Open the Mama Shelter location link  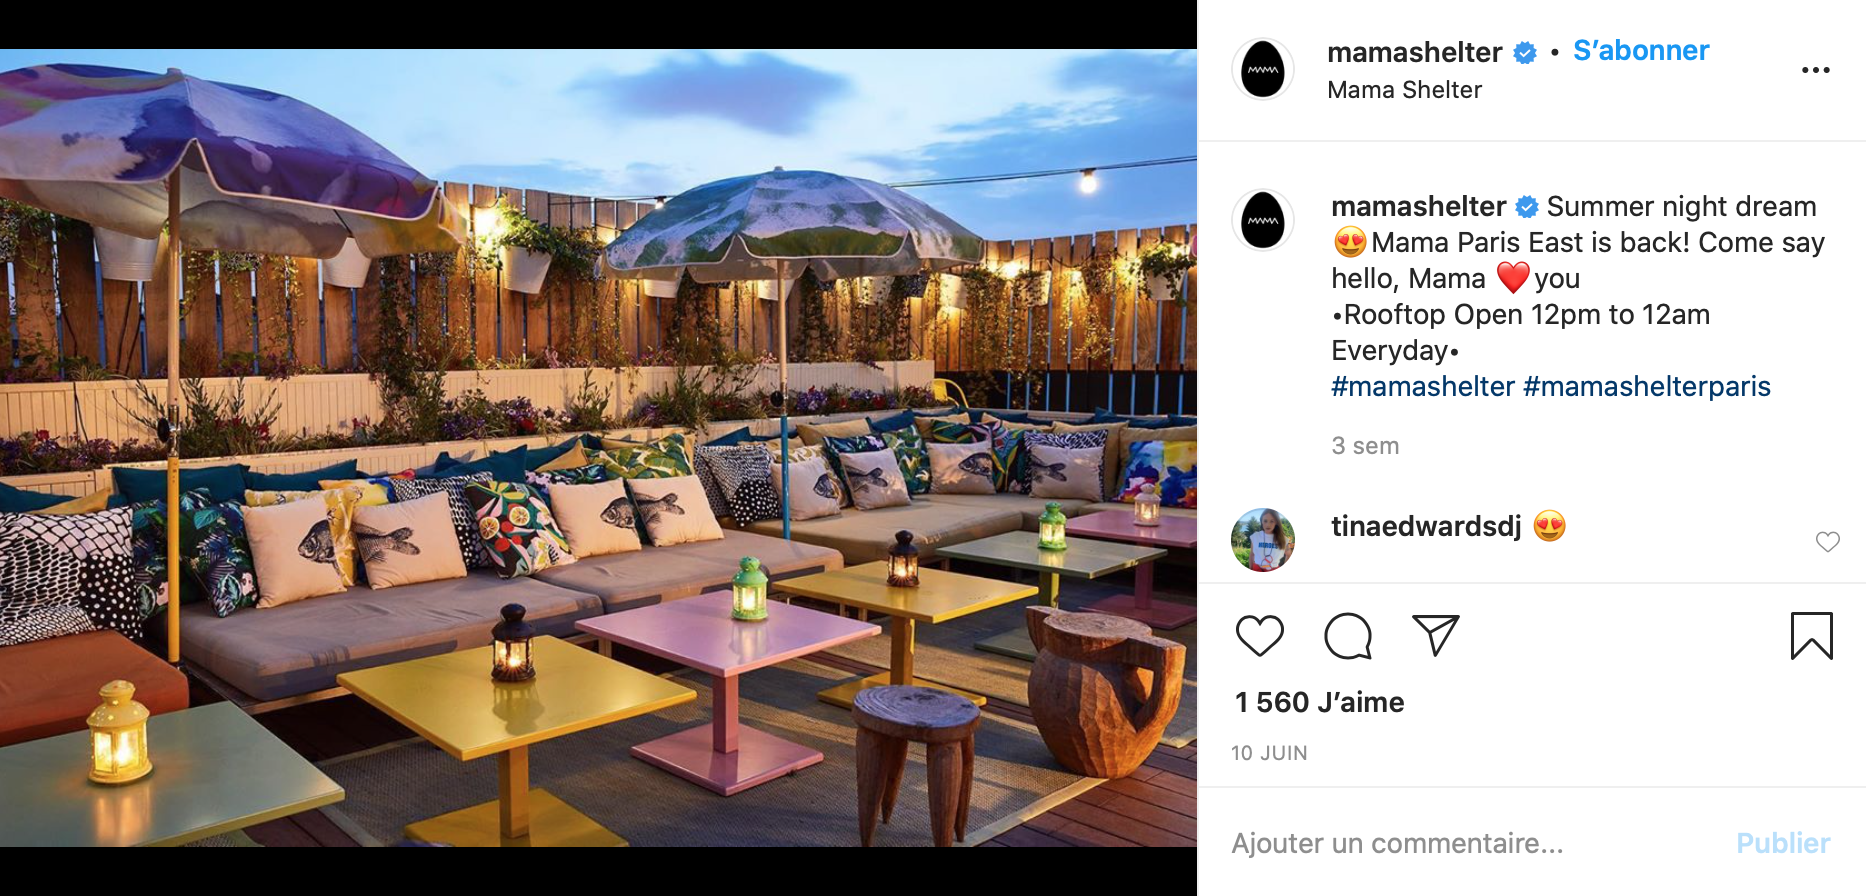[x=1404, y=90]
